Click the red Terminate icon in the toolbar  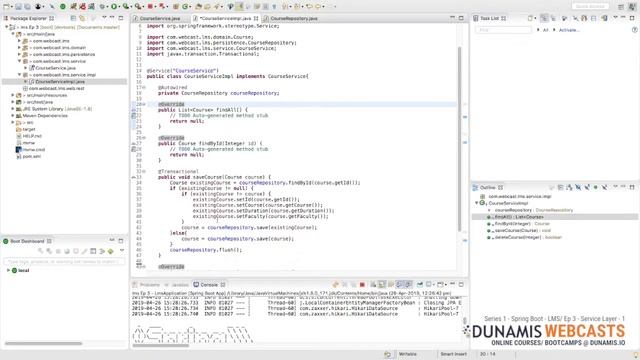tap(150, 7)
